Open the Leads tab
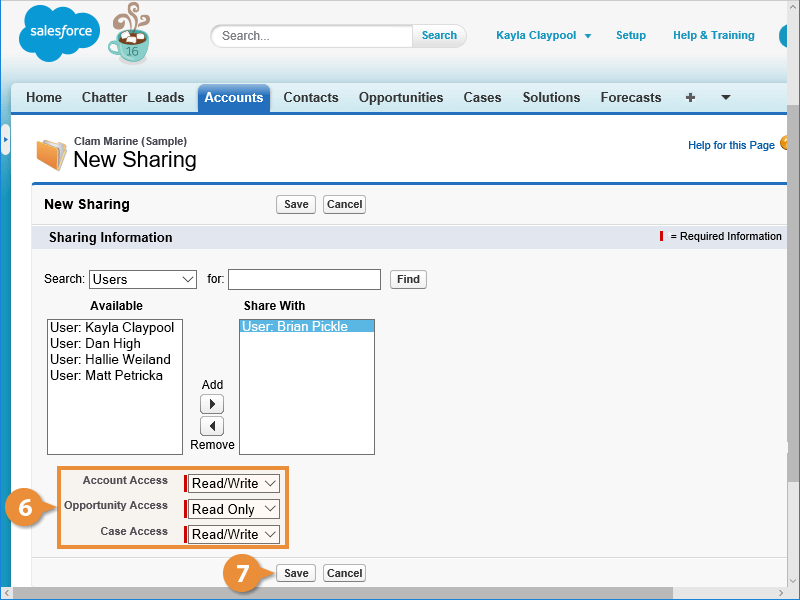800x600 pixels. click(x=166, y=97)
